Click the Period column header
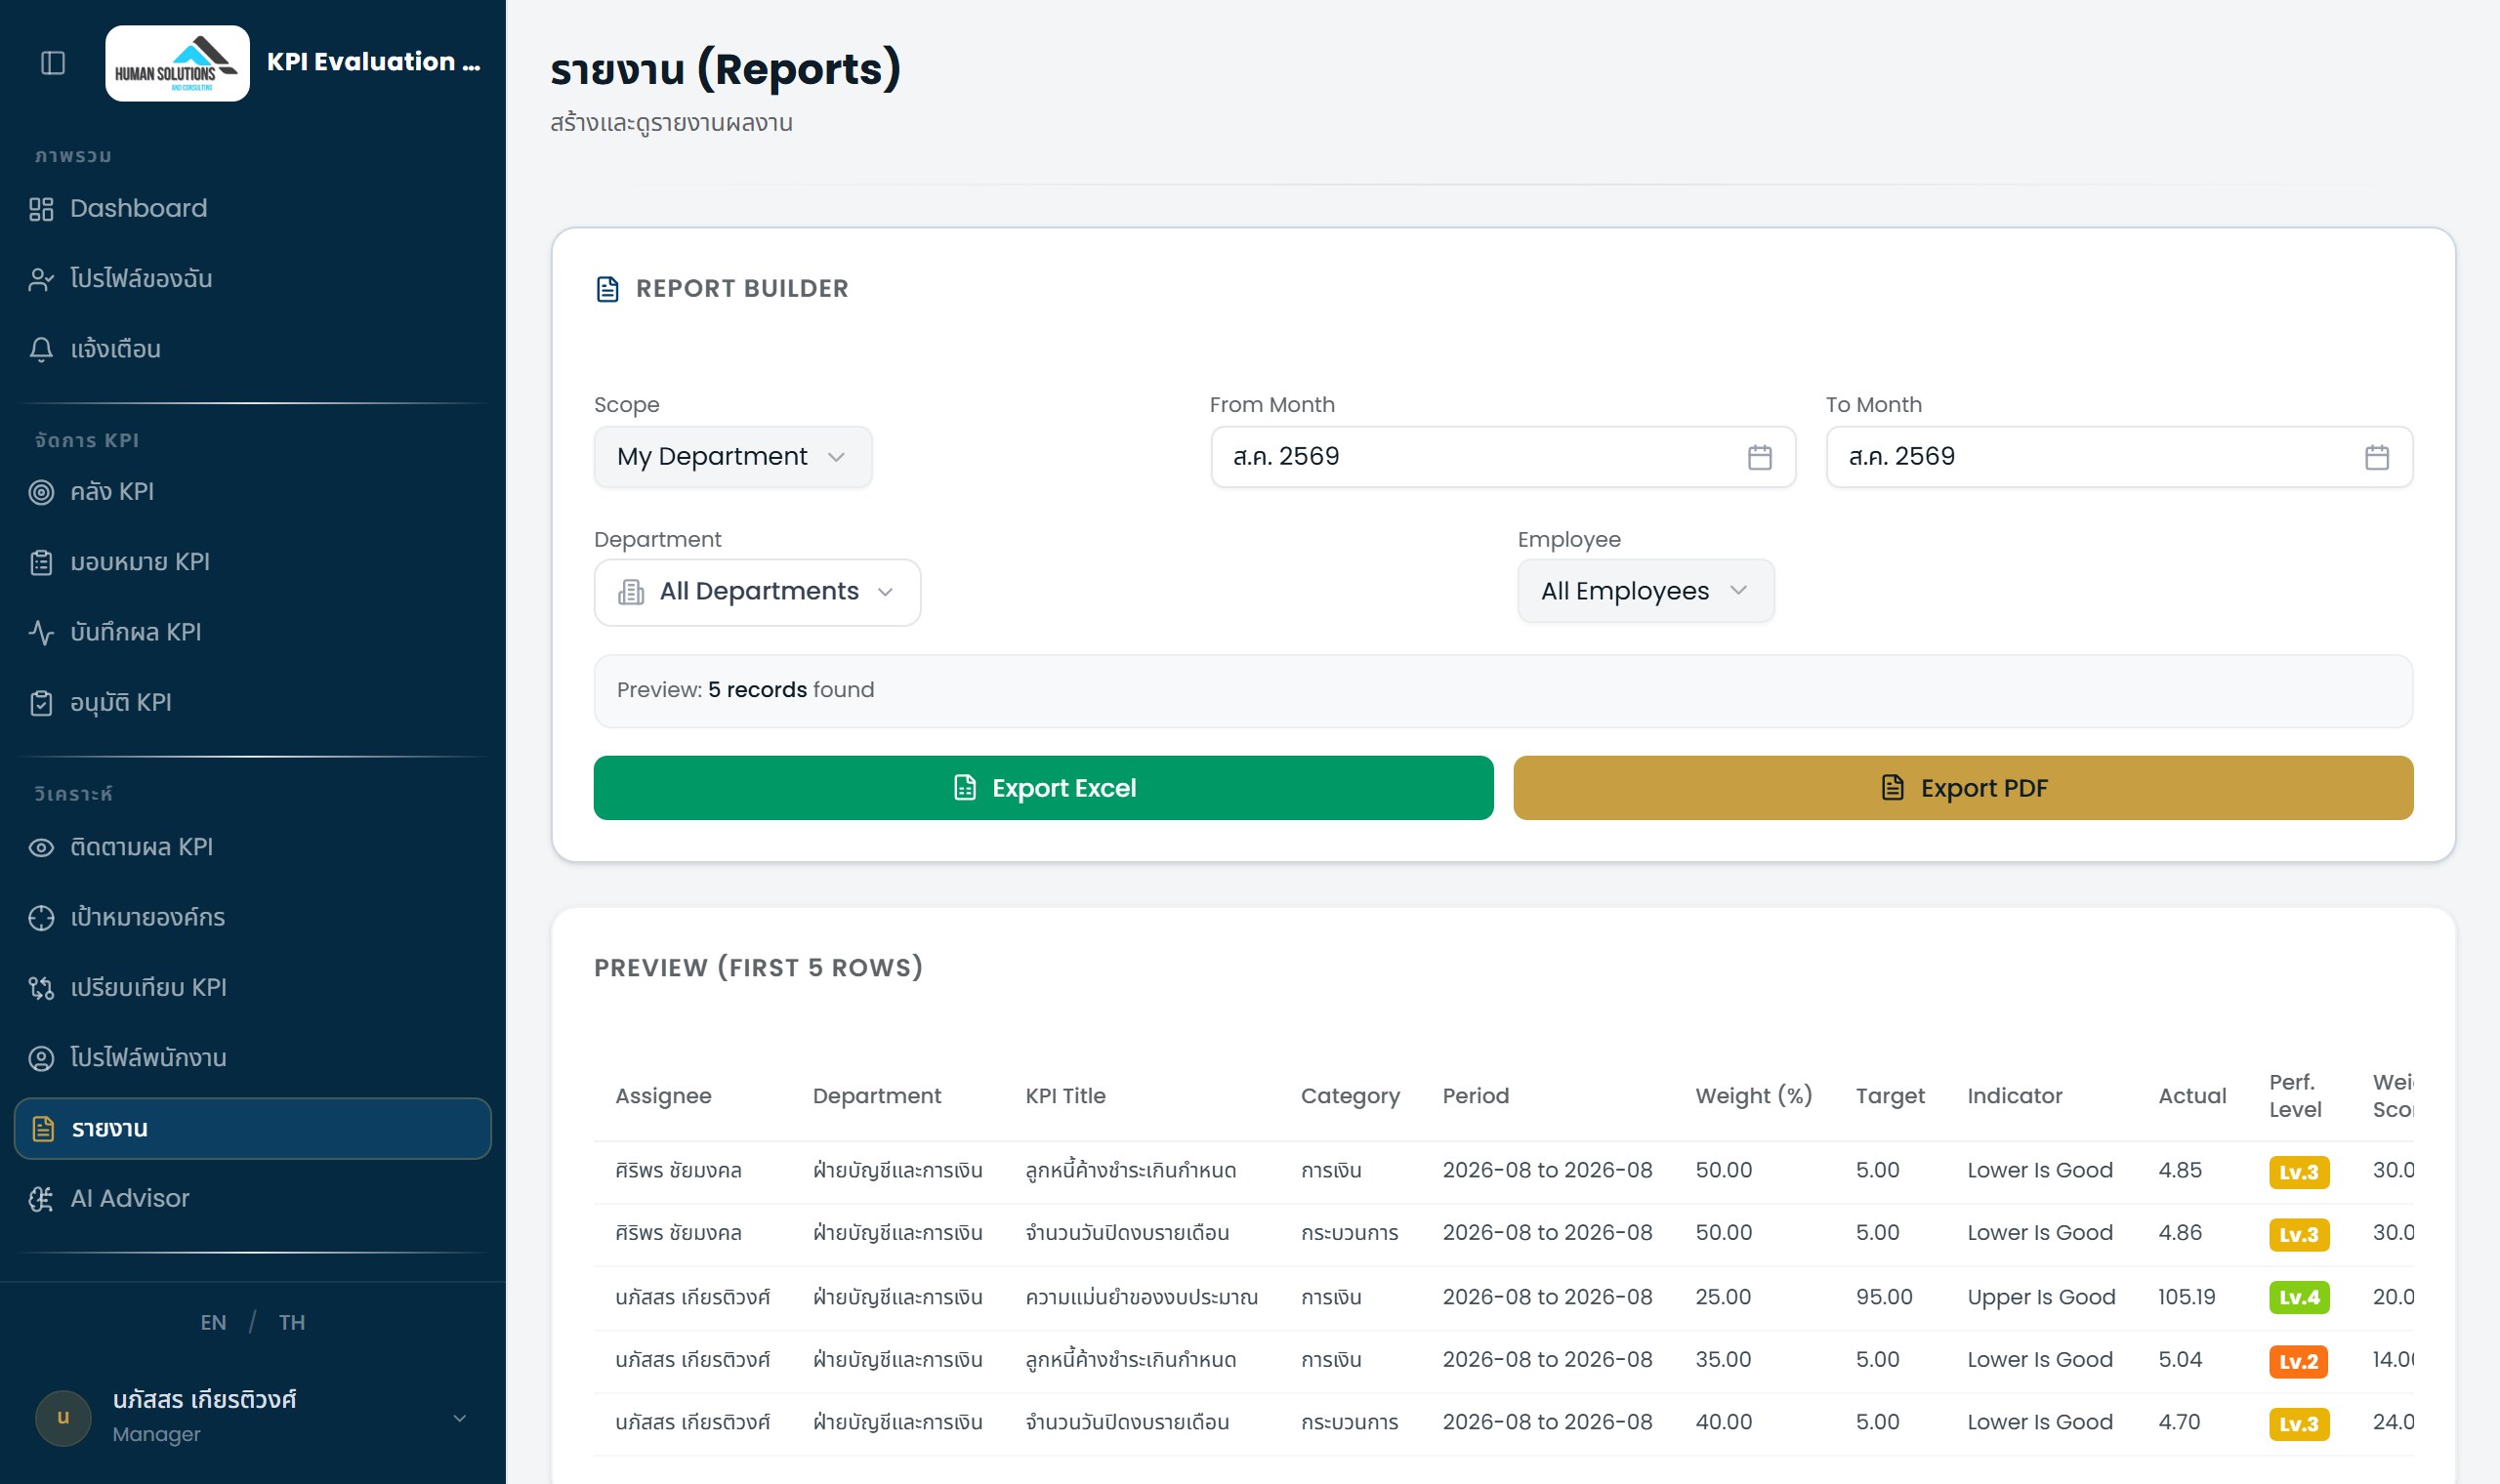Screen dimensions: 2500x1484 click(1475, 1096)
